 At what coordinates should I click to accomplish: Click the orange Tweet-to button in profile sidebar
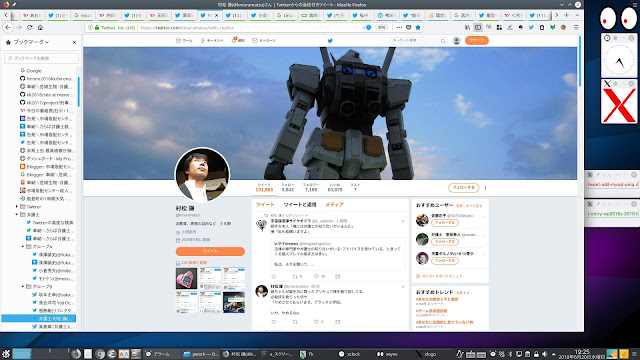tap(210, 251)
